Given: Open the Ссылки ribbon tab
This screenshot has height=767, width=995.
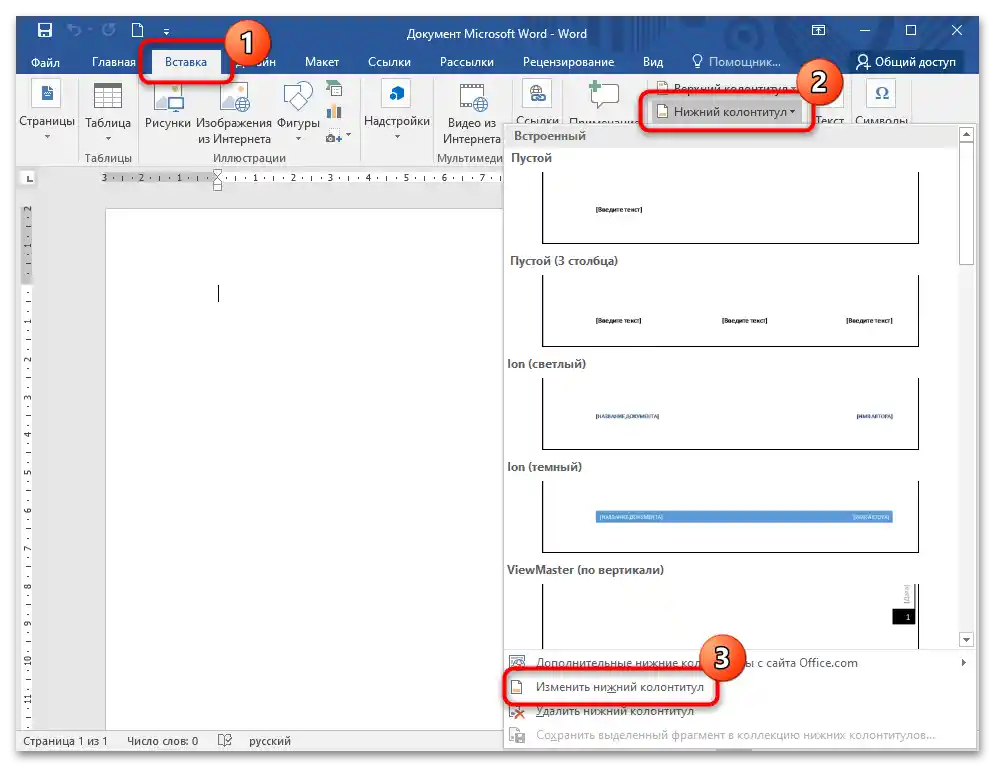Looking at the screenshot, I should (x=389, y=62).
